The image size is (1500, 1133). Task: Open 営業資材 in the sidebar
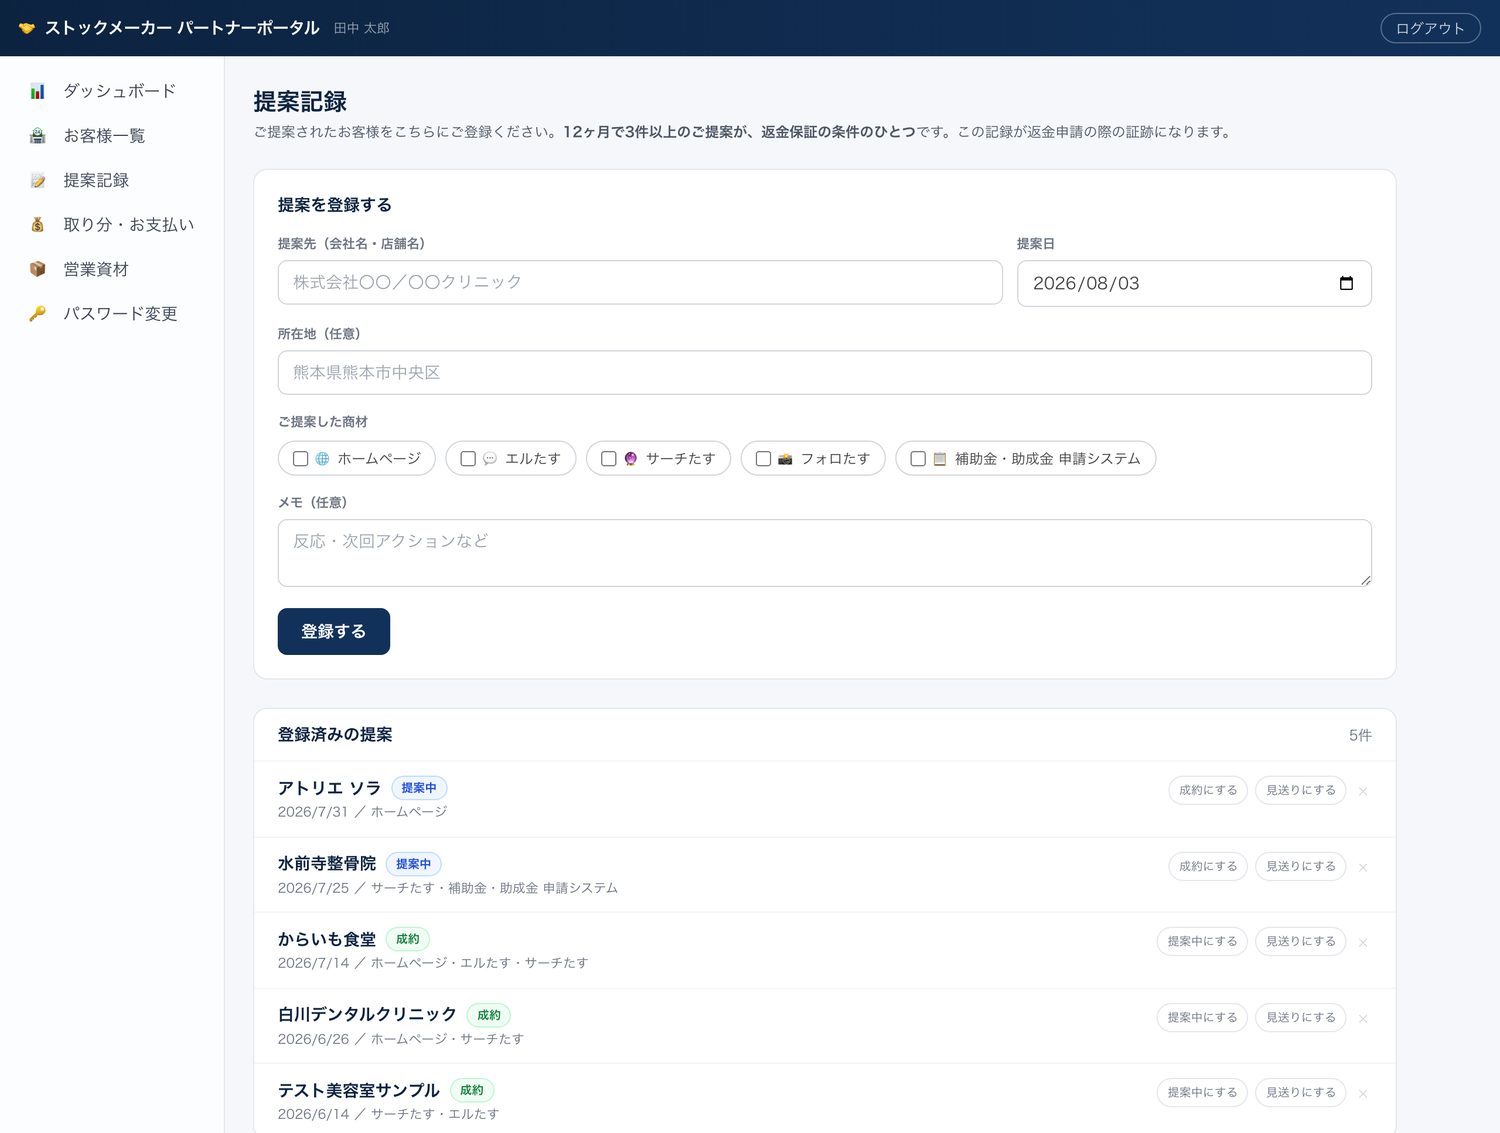tap(112, 269)
